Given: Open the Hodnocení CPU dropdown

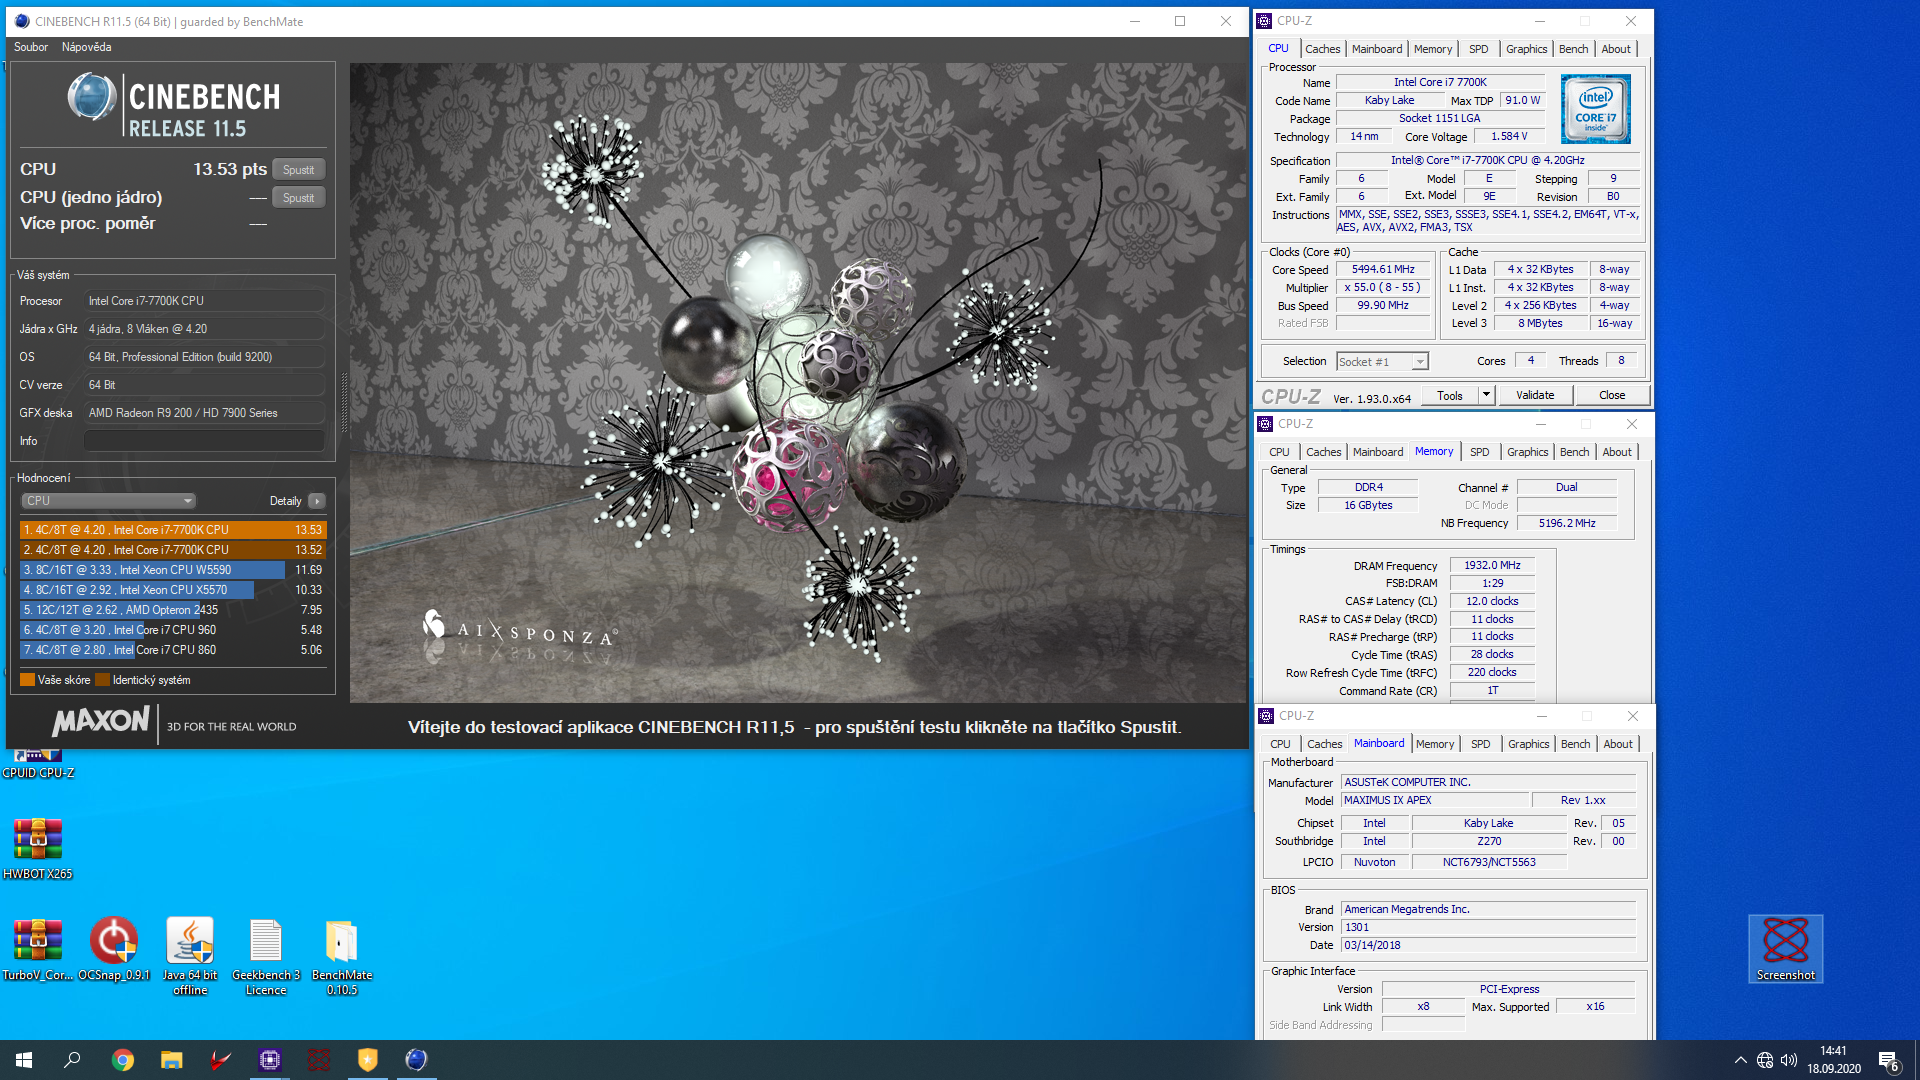Looking at the screenshot, I should pos(108,501).
